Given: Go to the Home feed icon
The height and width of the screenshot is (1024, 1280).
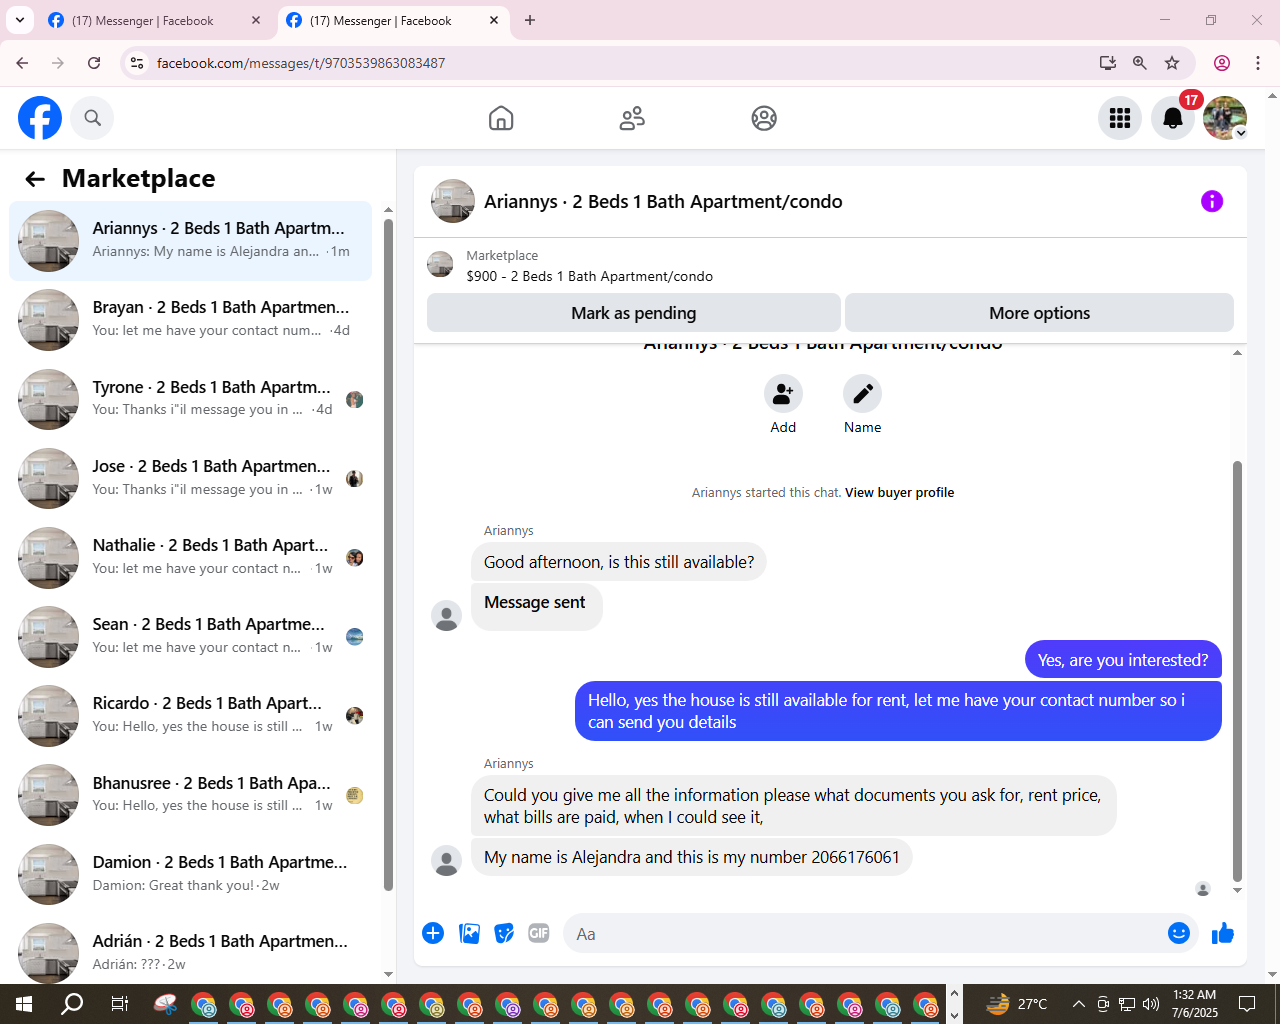Looking at the screenshot, I should point(501,118).
